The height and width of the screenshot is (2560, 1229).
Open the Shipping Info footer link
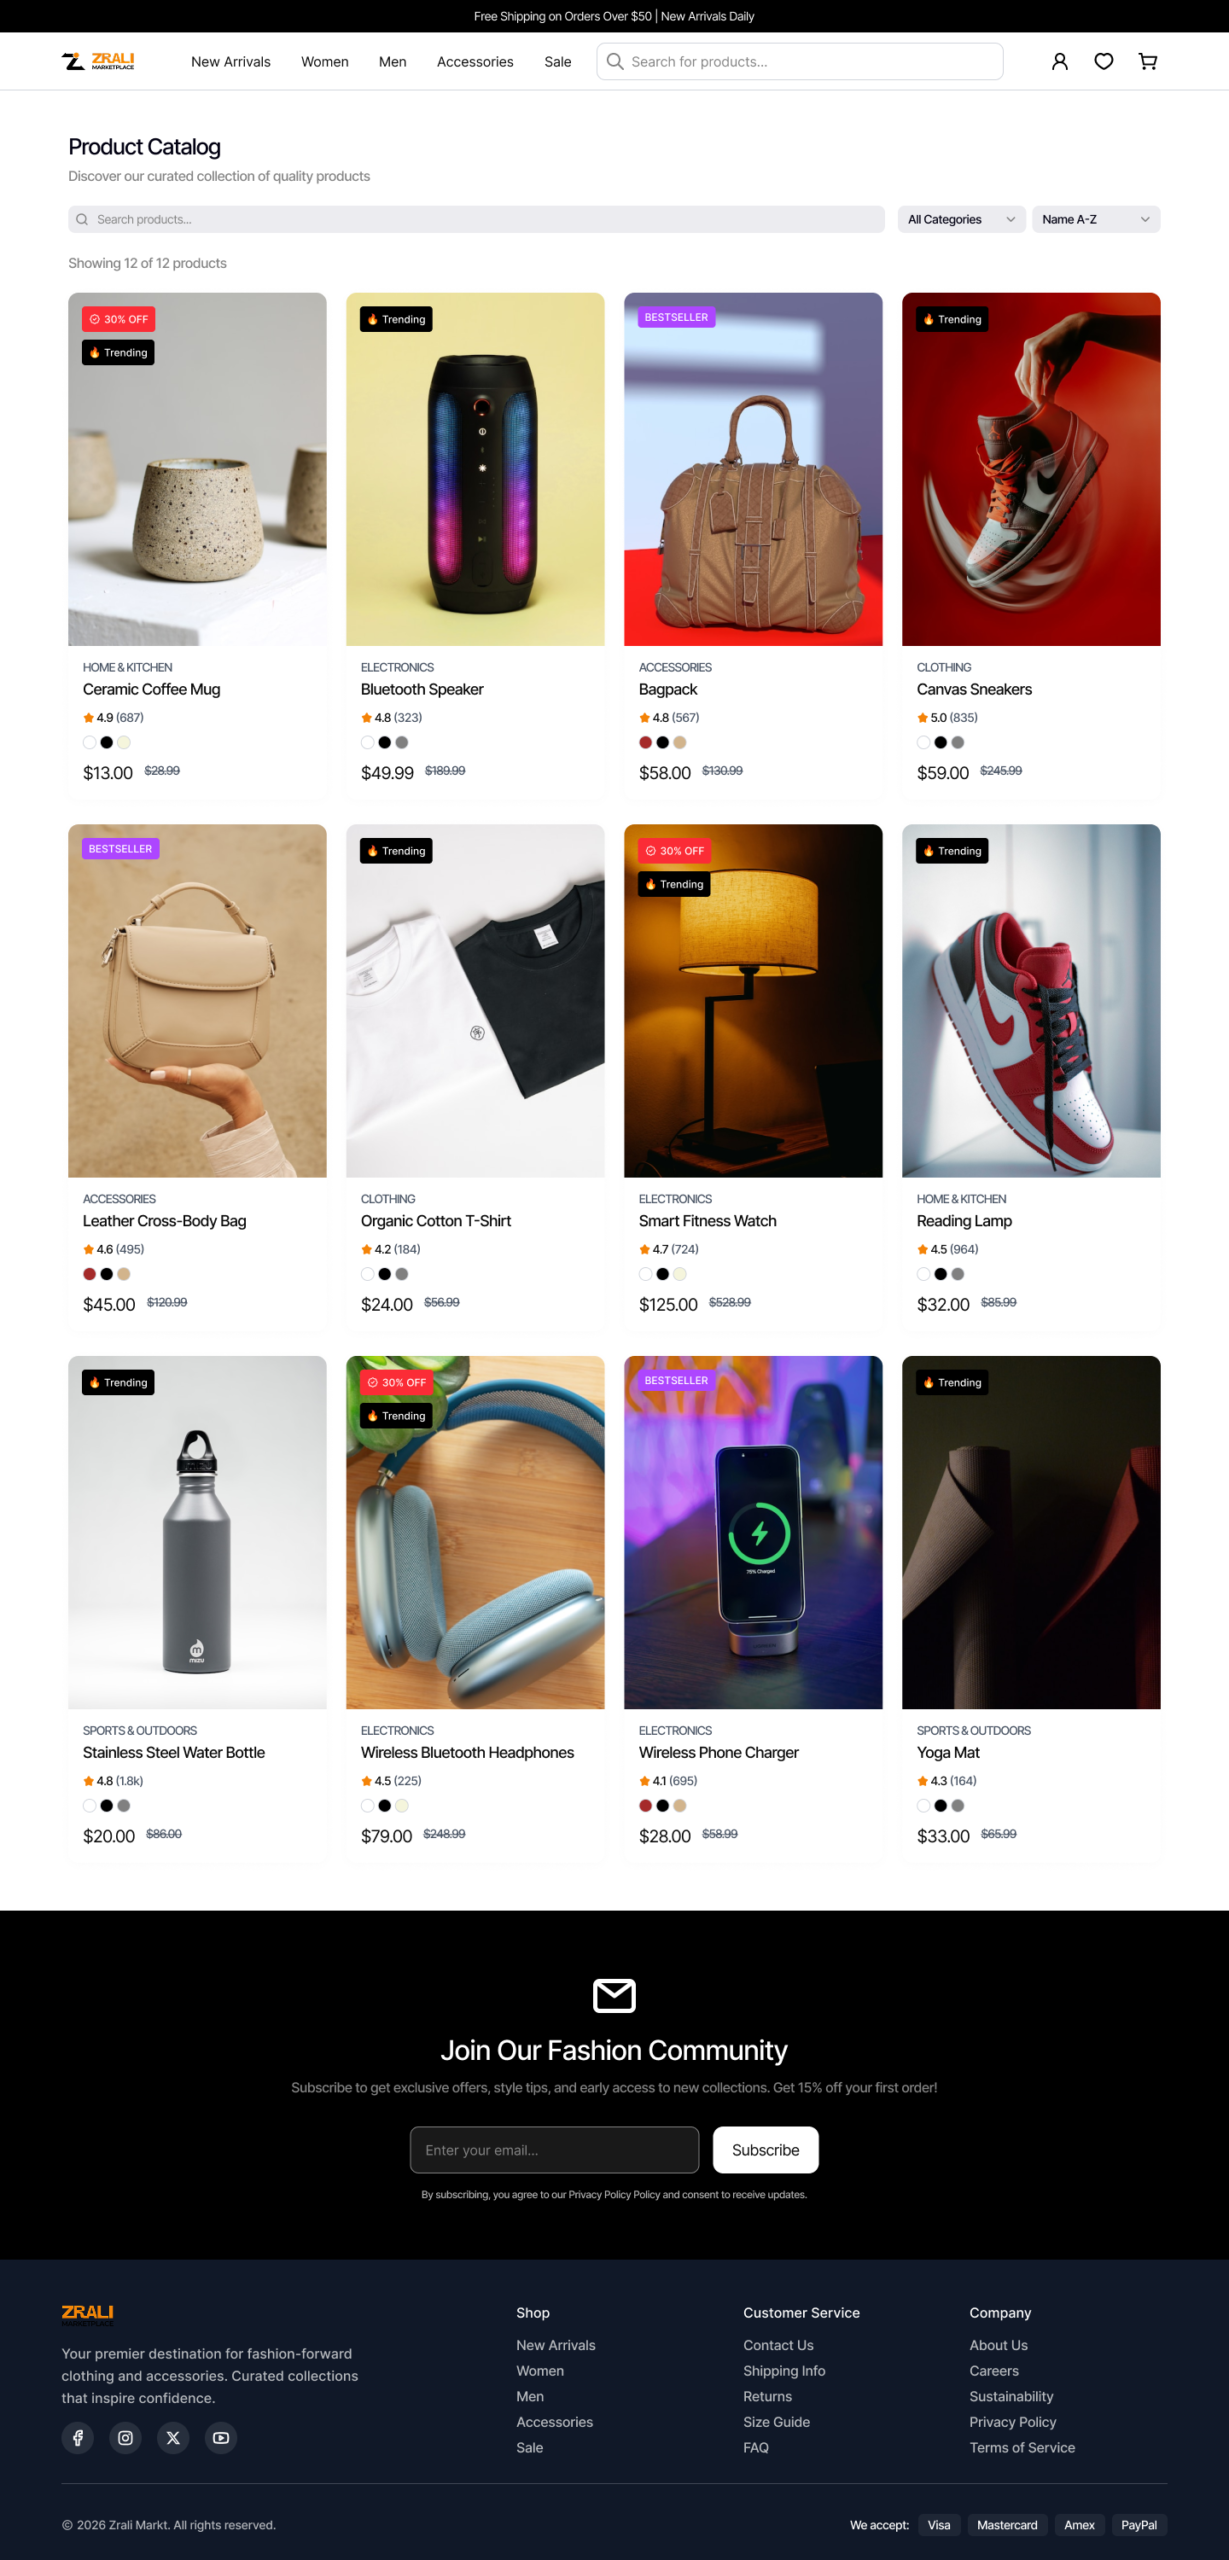click(784, 2371)
